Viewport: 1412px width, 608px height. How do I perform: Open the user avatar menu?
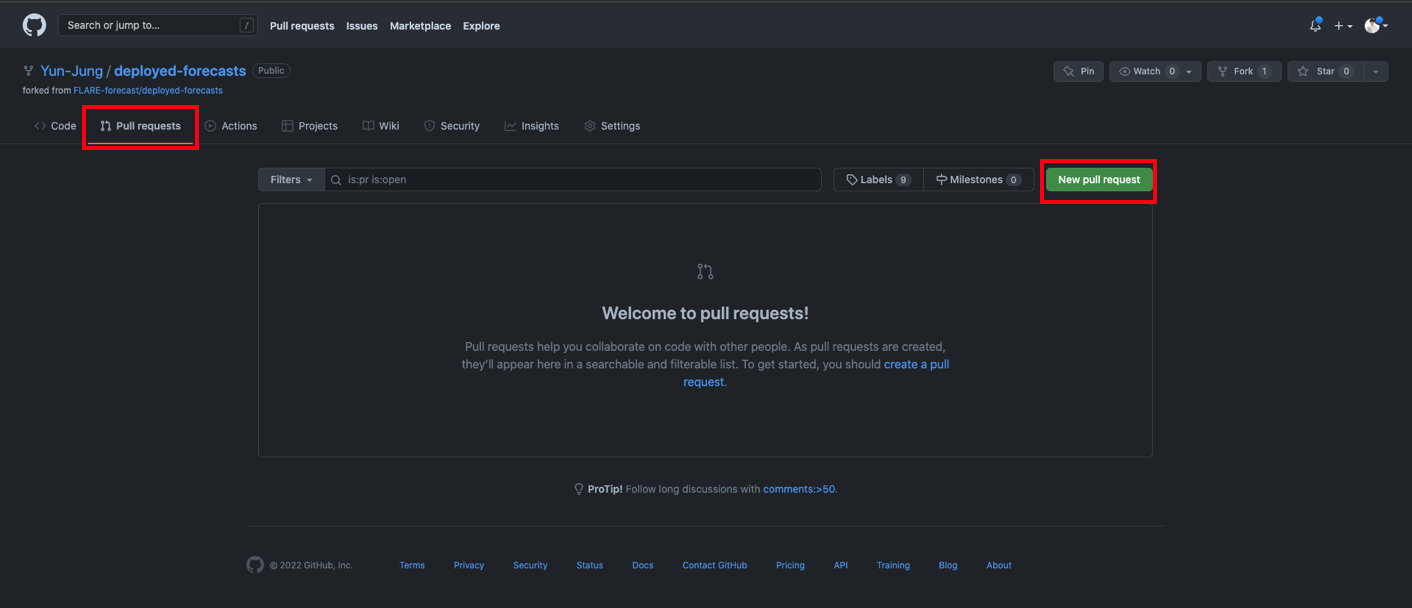(x=1376, y=26)
